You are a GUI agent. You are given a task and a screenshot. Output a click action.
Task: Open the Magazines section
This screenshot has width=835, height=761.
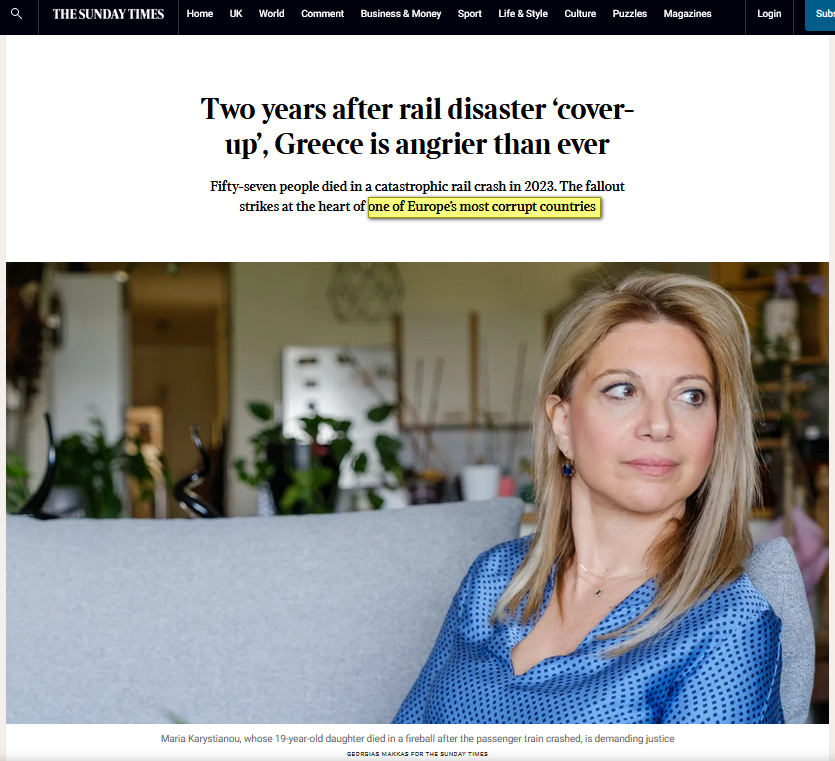687,14
